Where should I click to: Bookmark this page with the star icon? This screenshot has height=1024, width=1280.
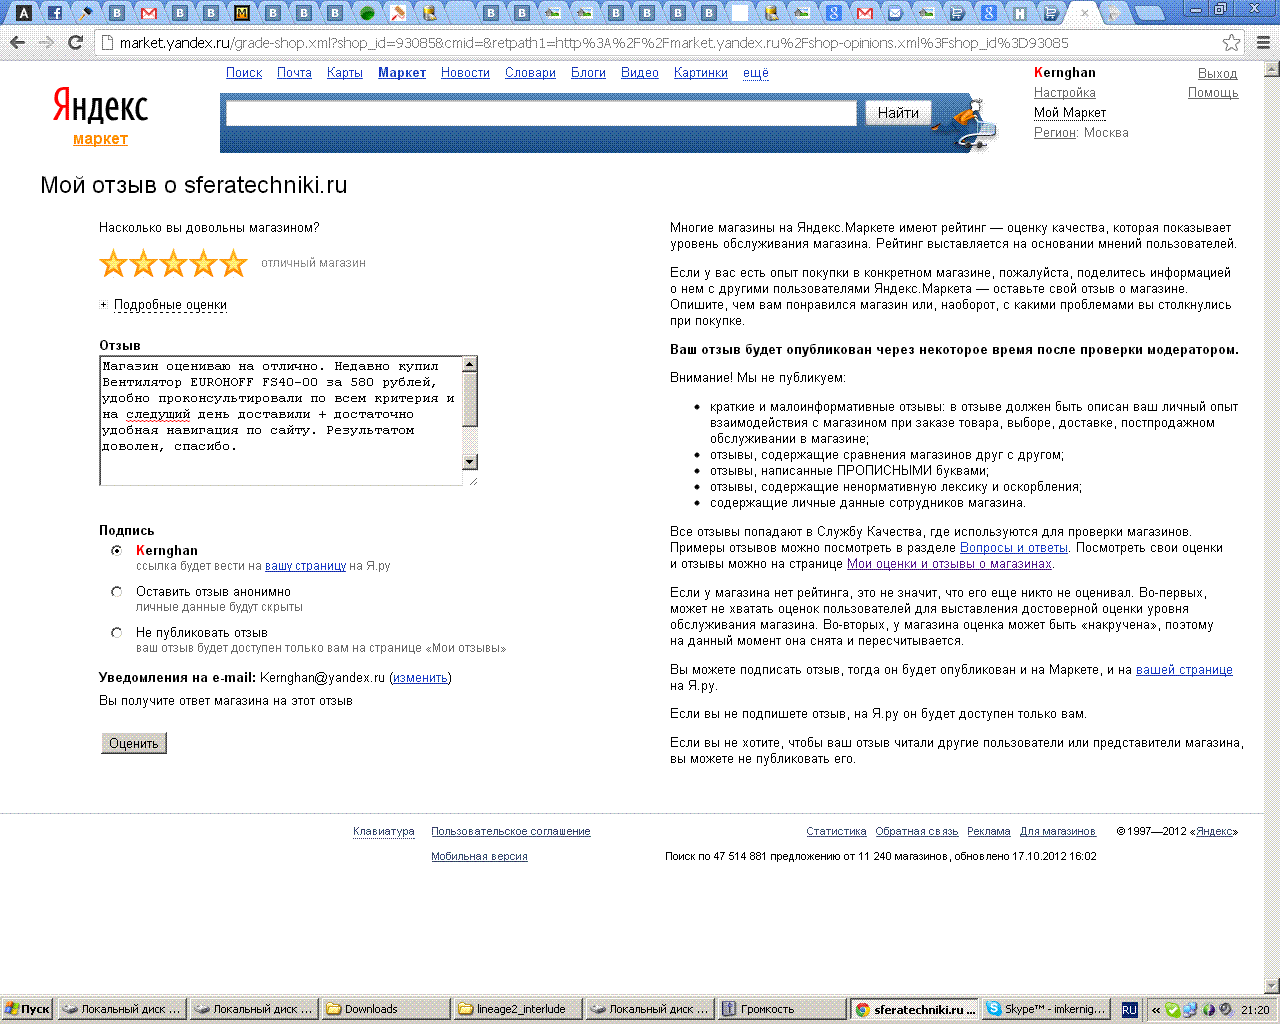1232,43
